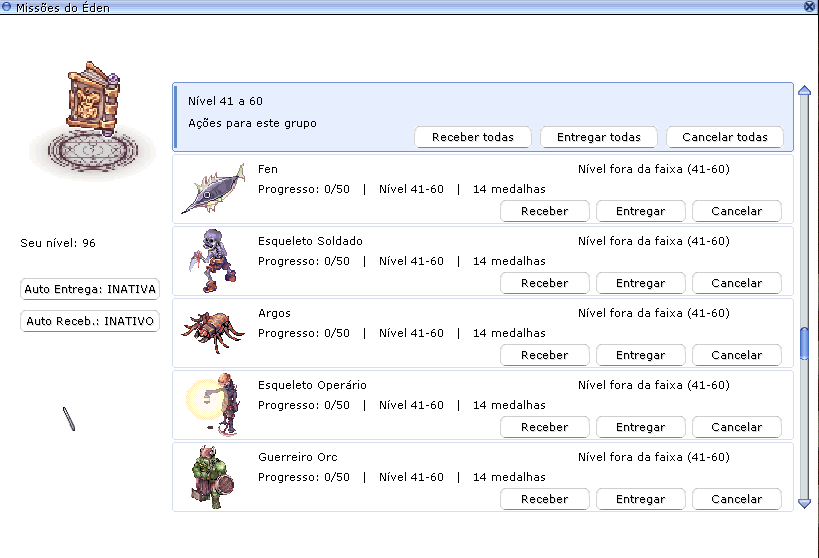Click the 'Argos' mission name
Screen dimensions: 819x558
pos(274,313)
